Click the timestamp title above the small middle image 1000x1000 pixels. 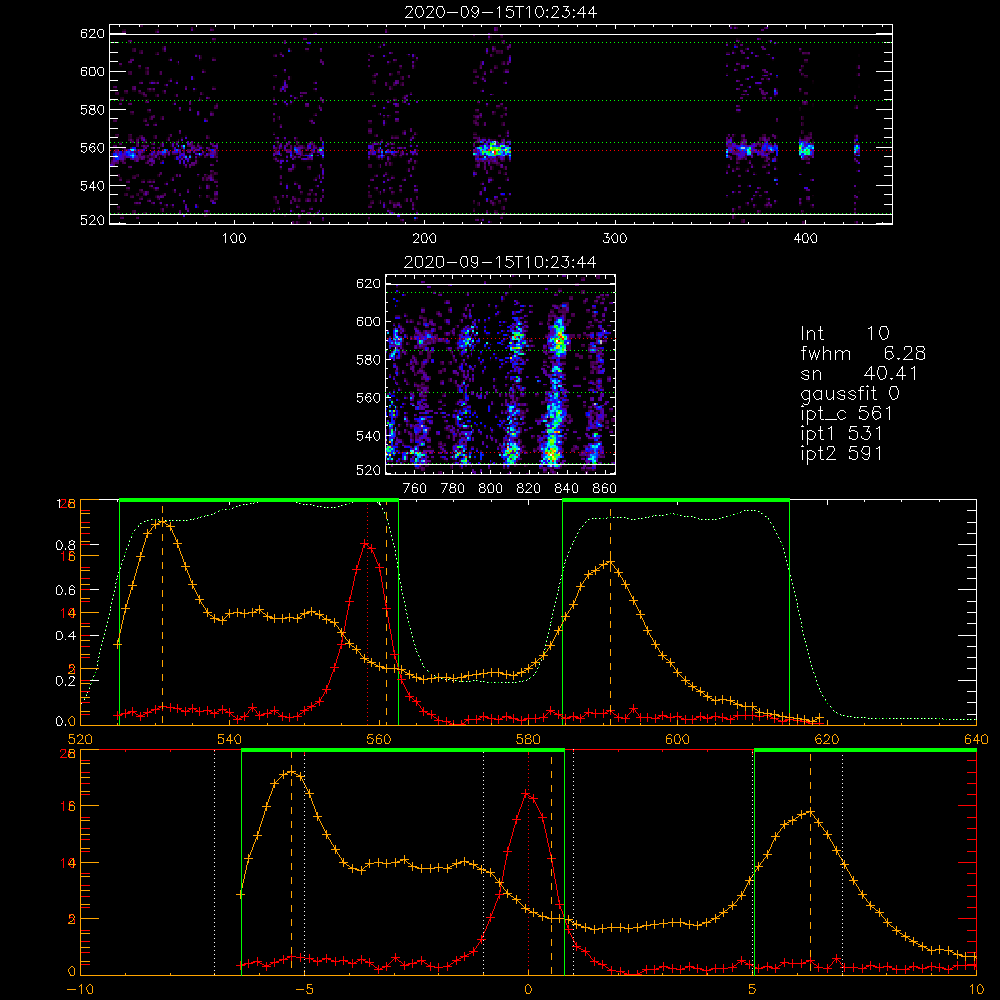(x=500, y=262)
